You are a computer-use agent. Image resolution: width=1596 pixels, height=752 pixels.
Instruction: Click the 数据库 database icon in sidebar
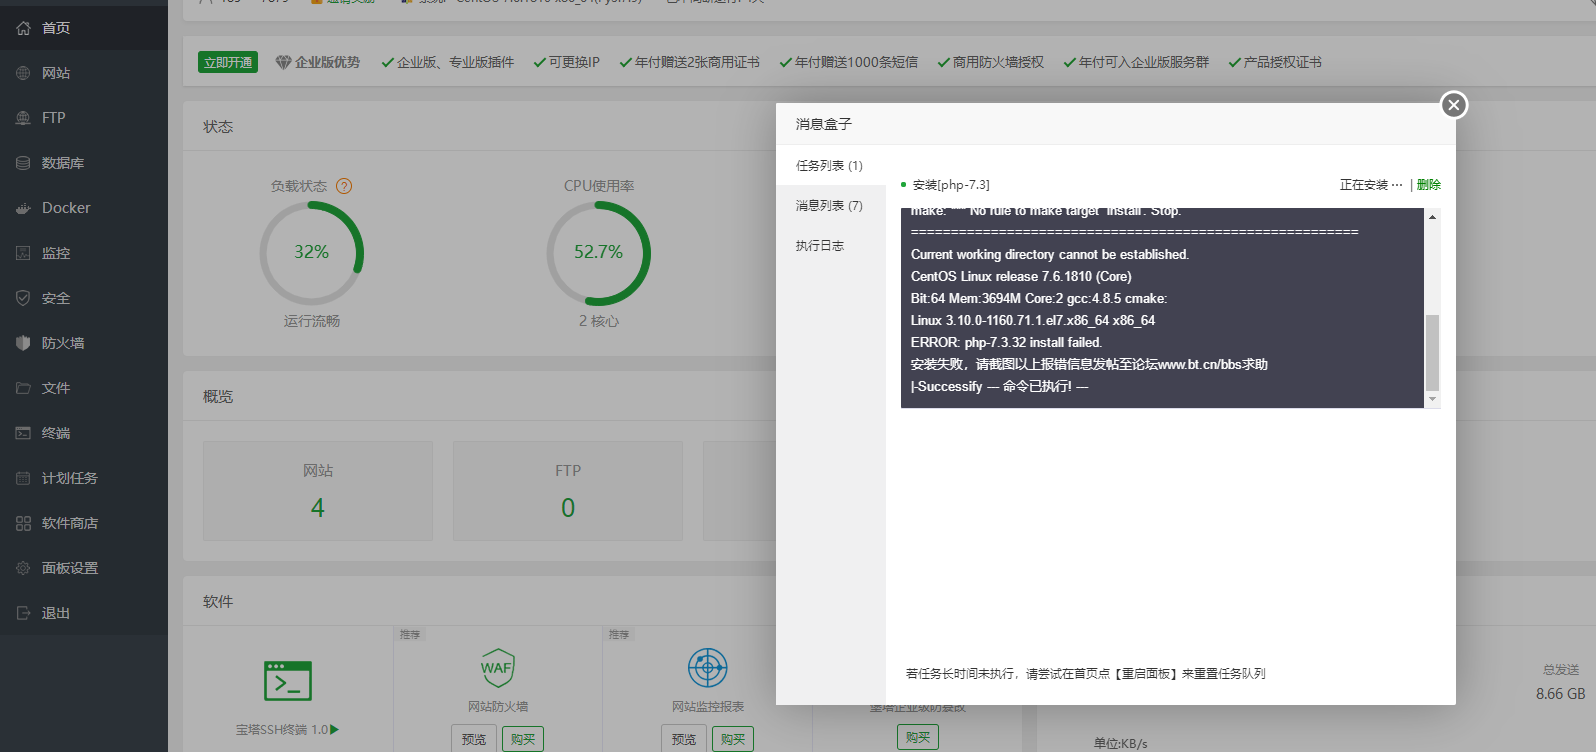[24, 163]
